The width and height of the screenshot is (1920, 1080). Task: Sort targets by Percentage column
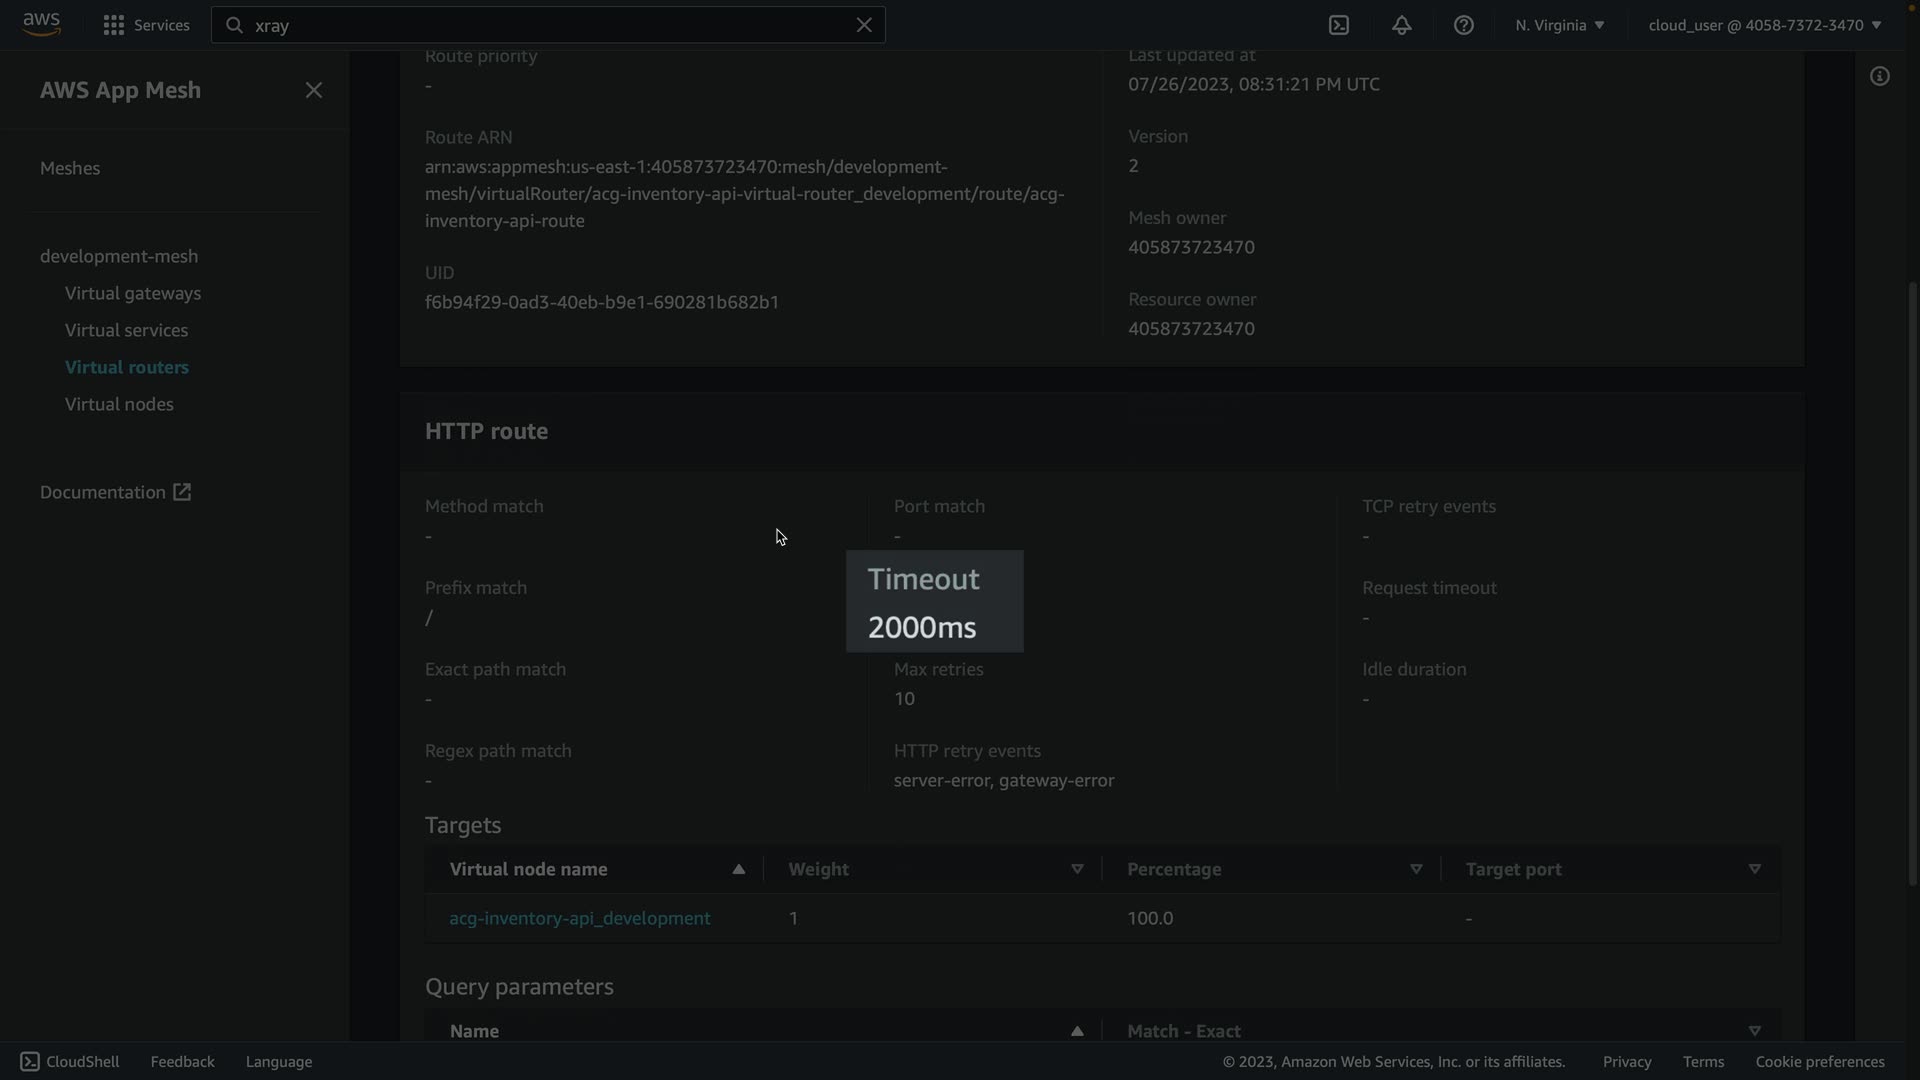(1415, 869)
